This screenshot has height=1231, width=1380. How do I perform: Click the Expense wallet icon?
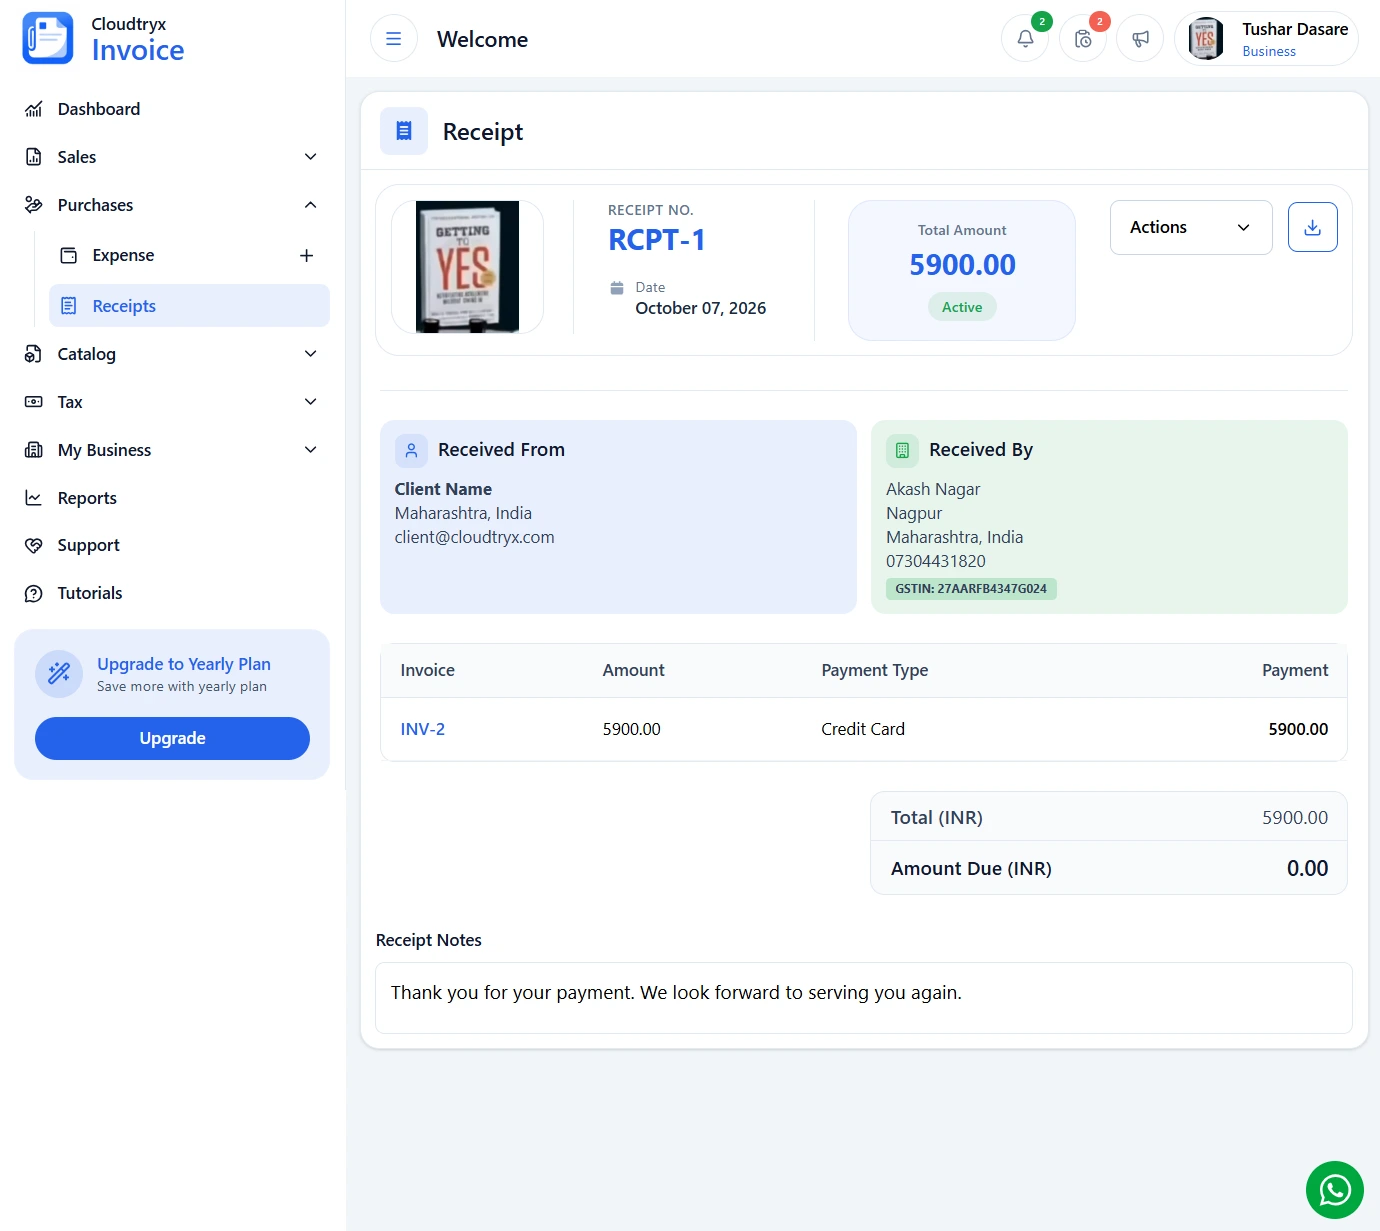[x=69, y=255]
